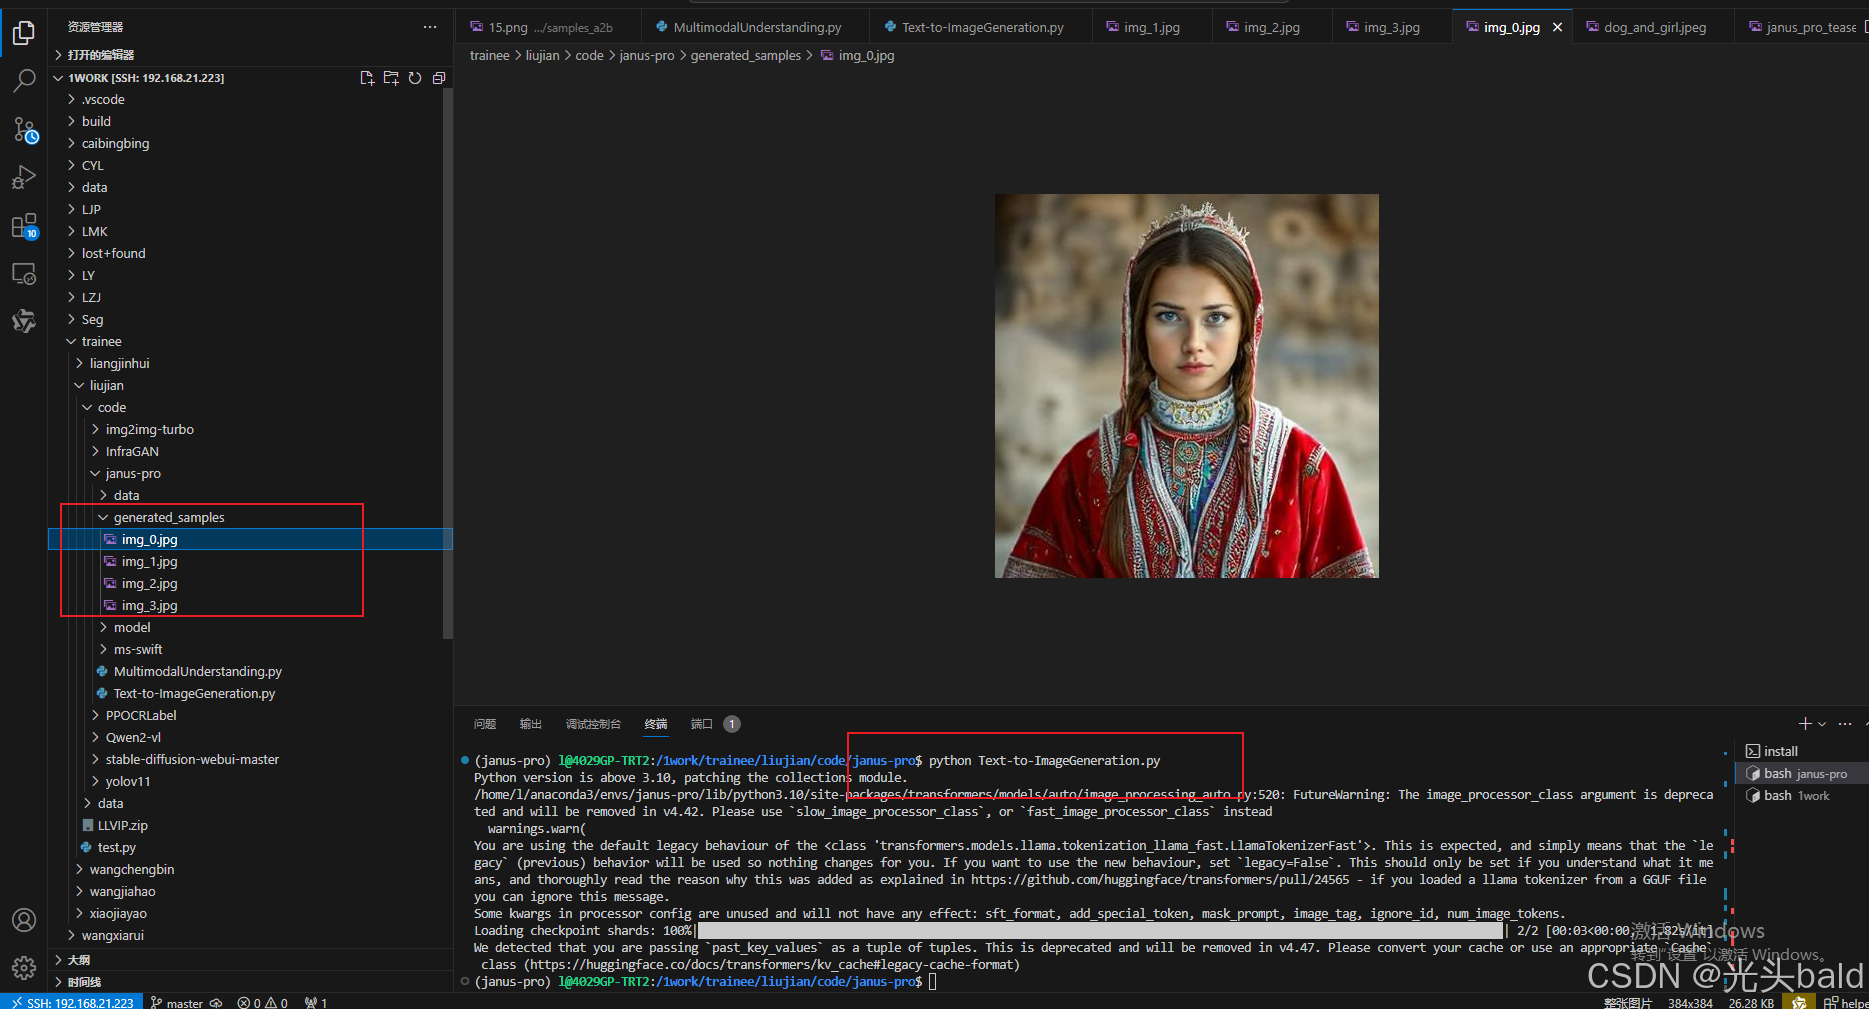Click the SSH remote status indicator
The width and height of the screenshot is (1869, 1009).
tap(72, 1002)
